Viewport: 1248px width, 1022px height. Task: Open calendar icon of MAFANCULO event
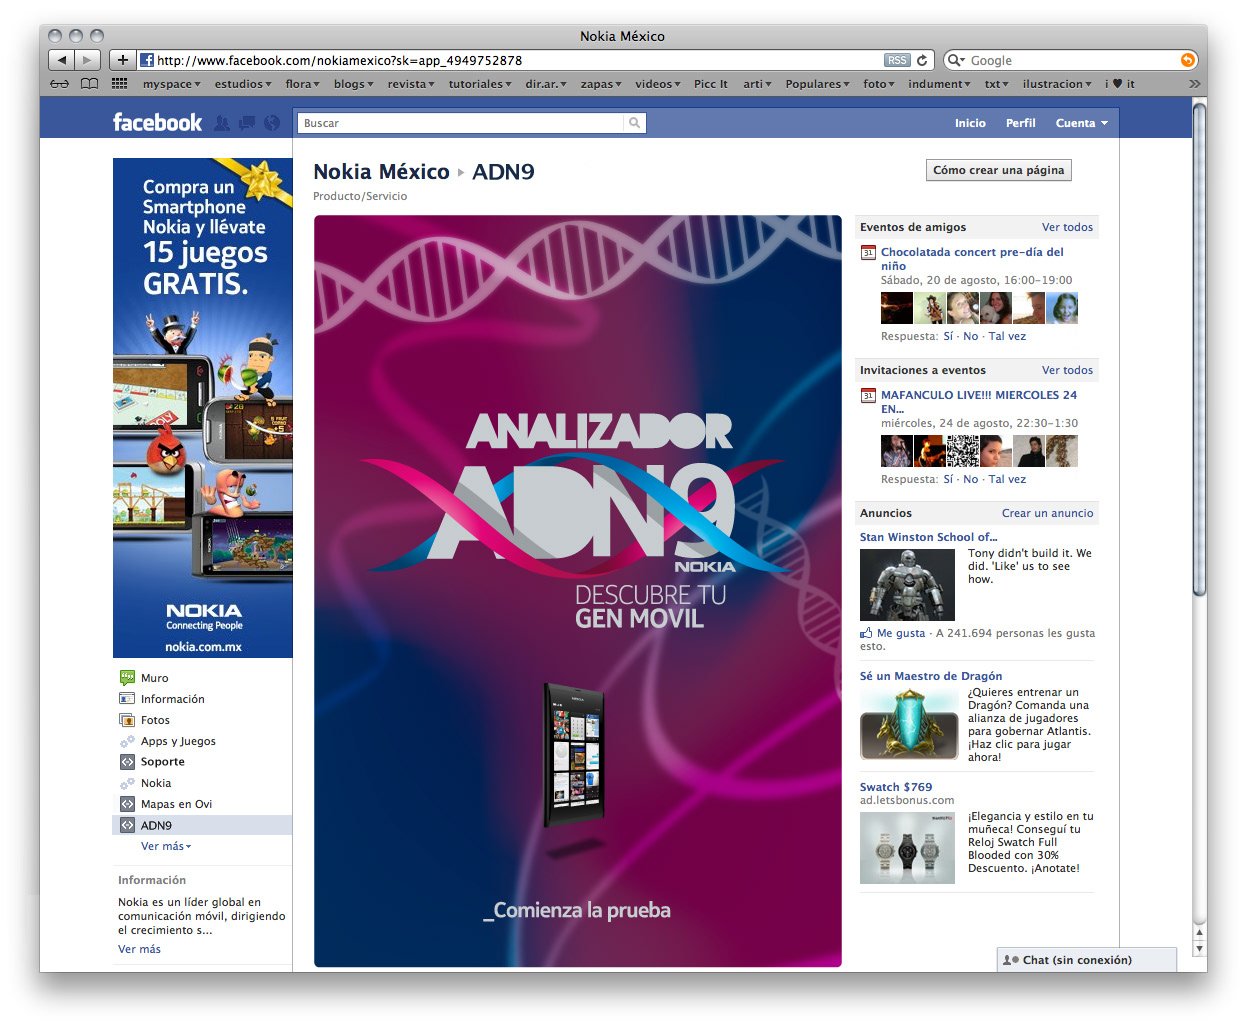[868, 396]
